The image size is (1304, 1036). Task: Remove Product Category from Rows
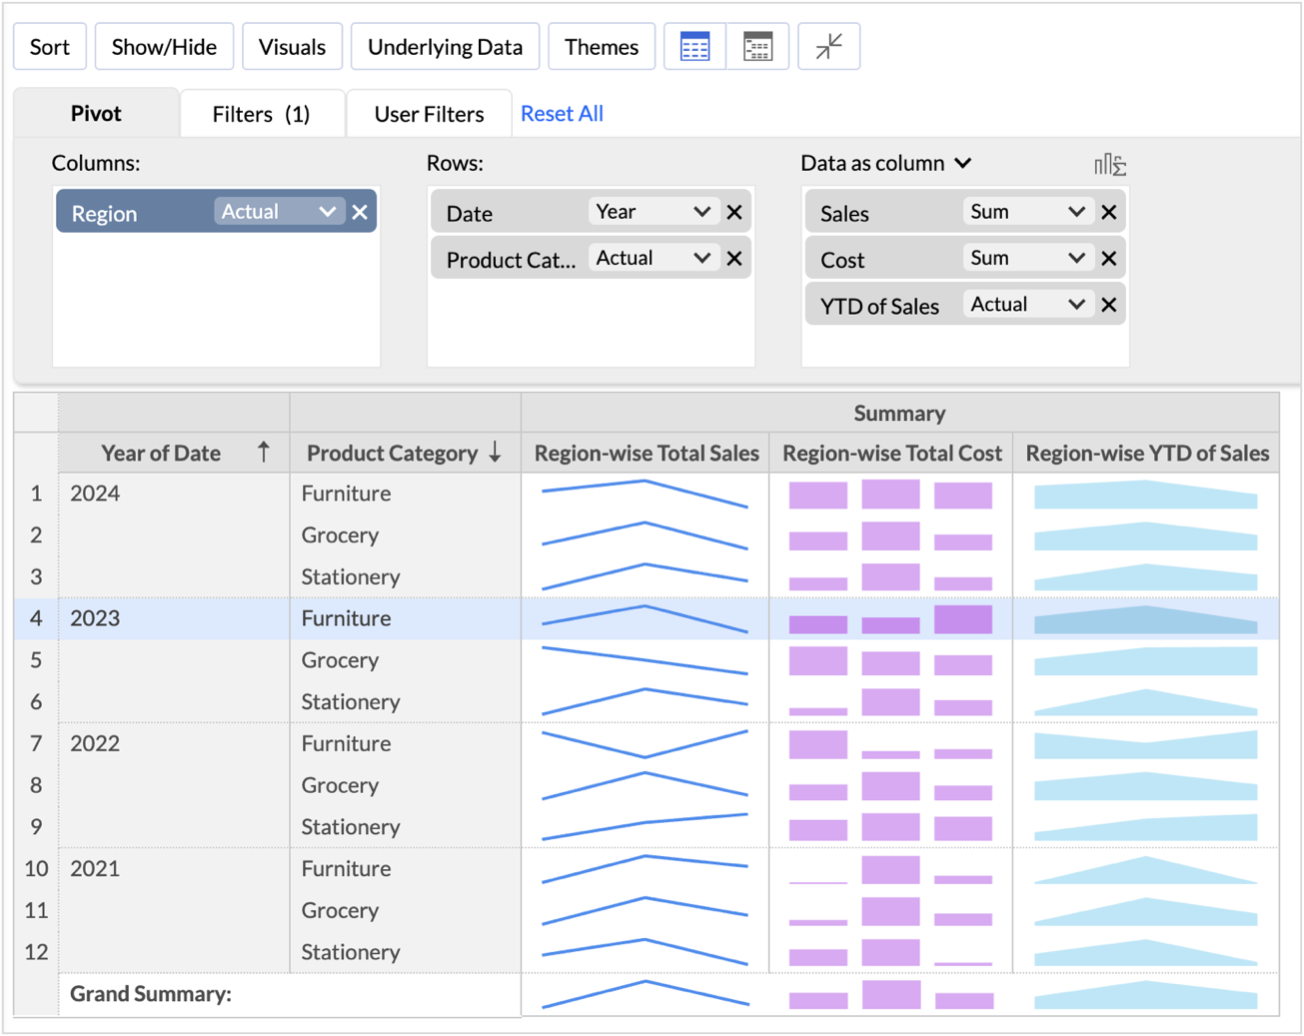[735, 258]
